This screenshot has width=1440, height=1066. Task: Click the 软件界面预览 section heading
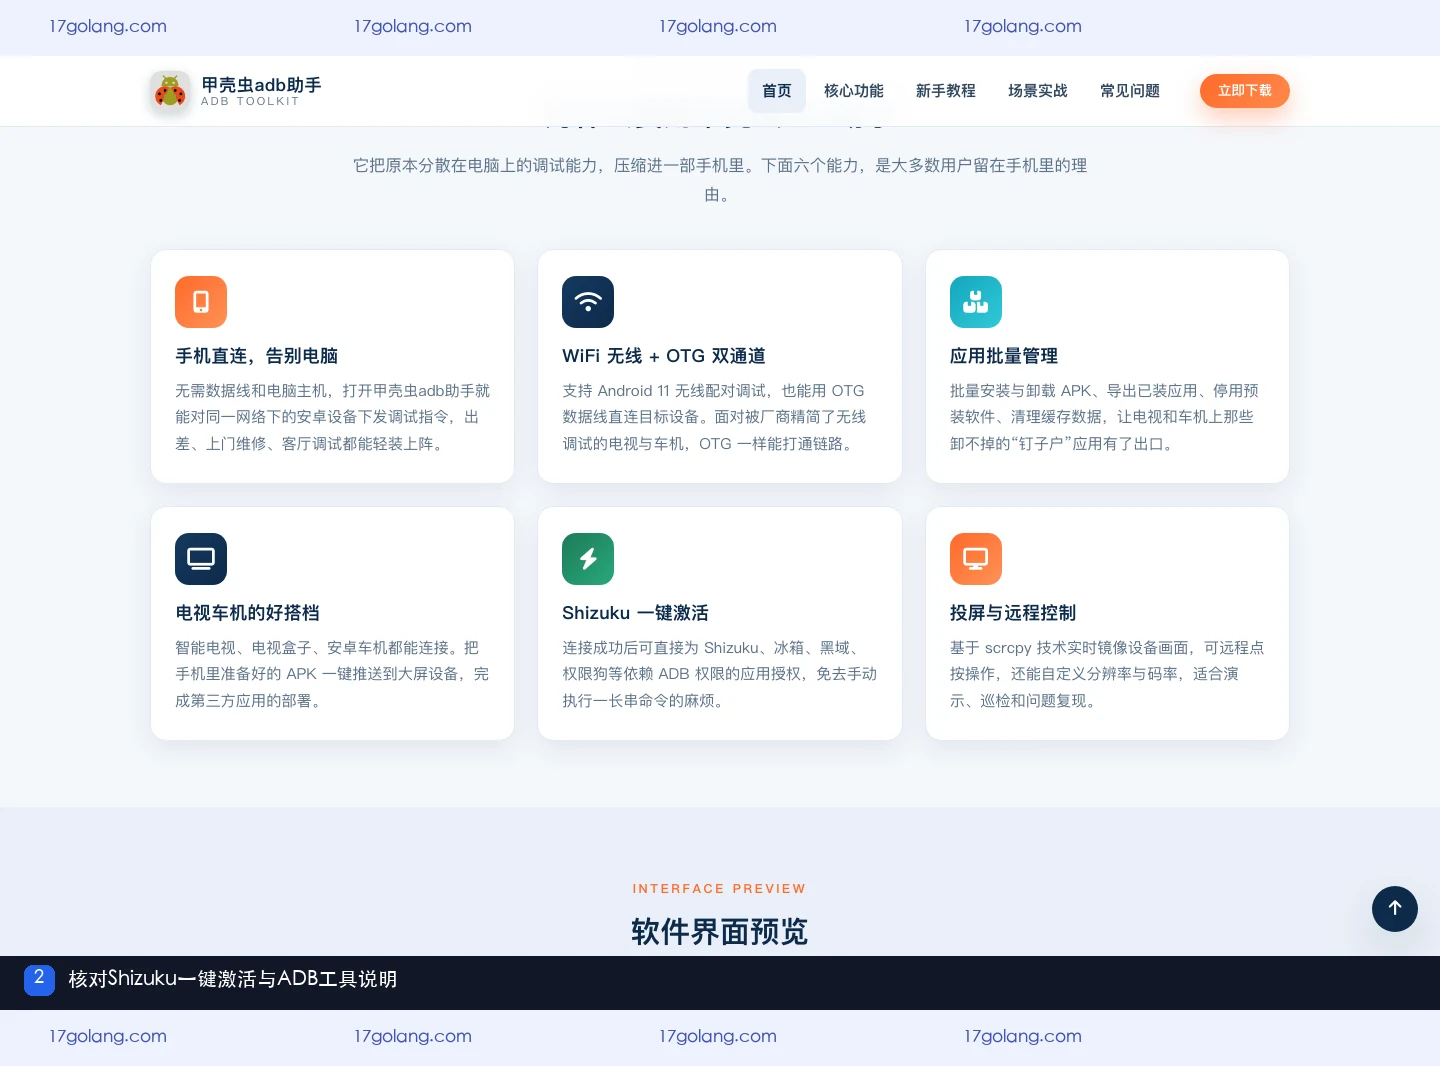(720, 932)
